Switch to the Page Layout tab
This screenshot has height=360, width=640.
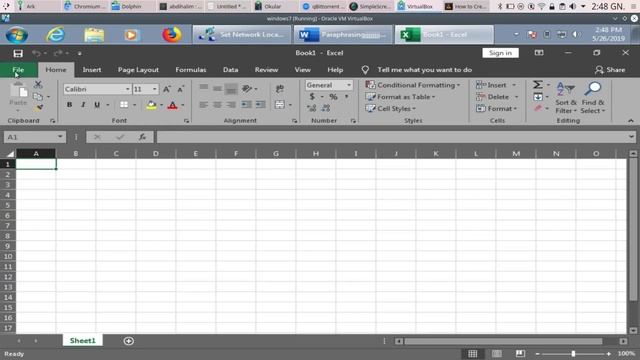tap(138, 70)
